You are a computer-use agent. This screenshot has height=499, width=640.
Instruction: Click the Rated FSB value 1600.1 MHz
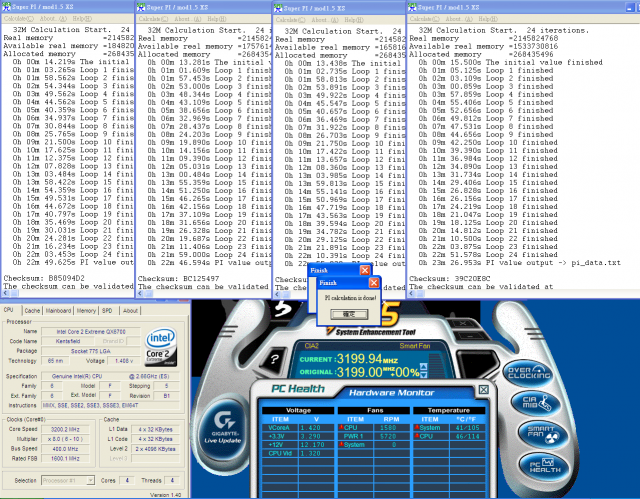(65, 458)
